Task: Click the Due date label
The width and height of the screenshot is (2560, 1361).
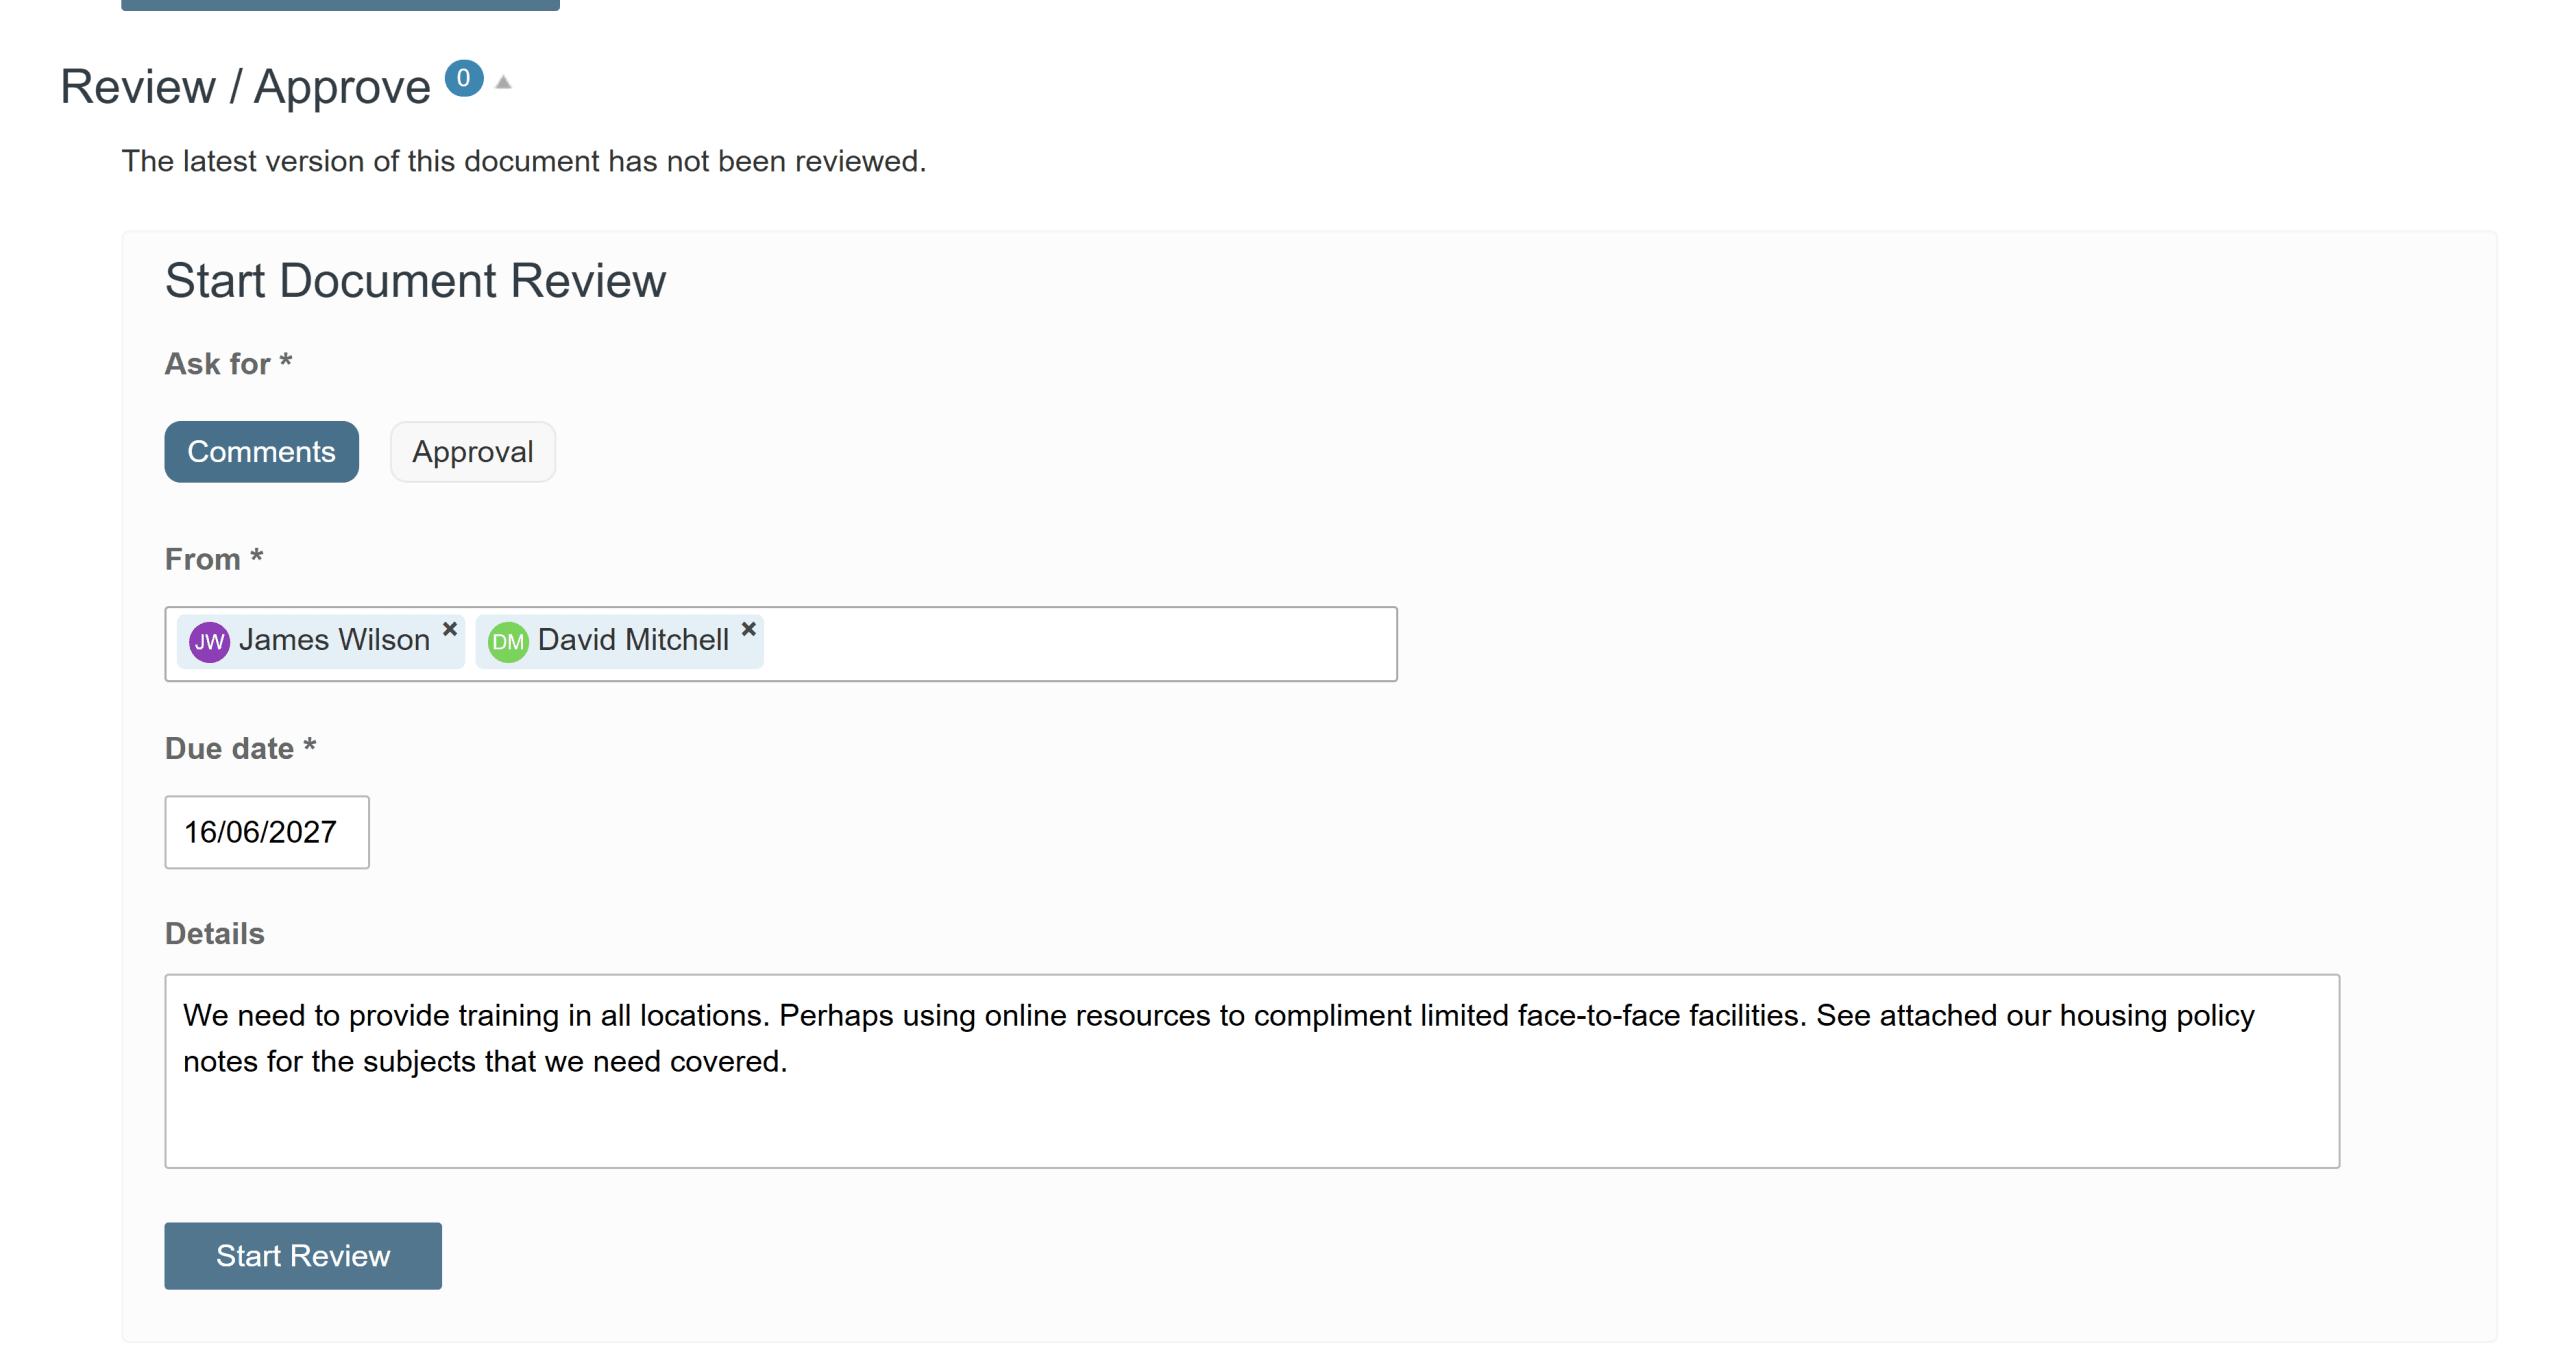Action: click(x=240, y=748)
